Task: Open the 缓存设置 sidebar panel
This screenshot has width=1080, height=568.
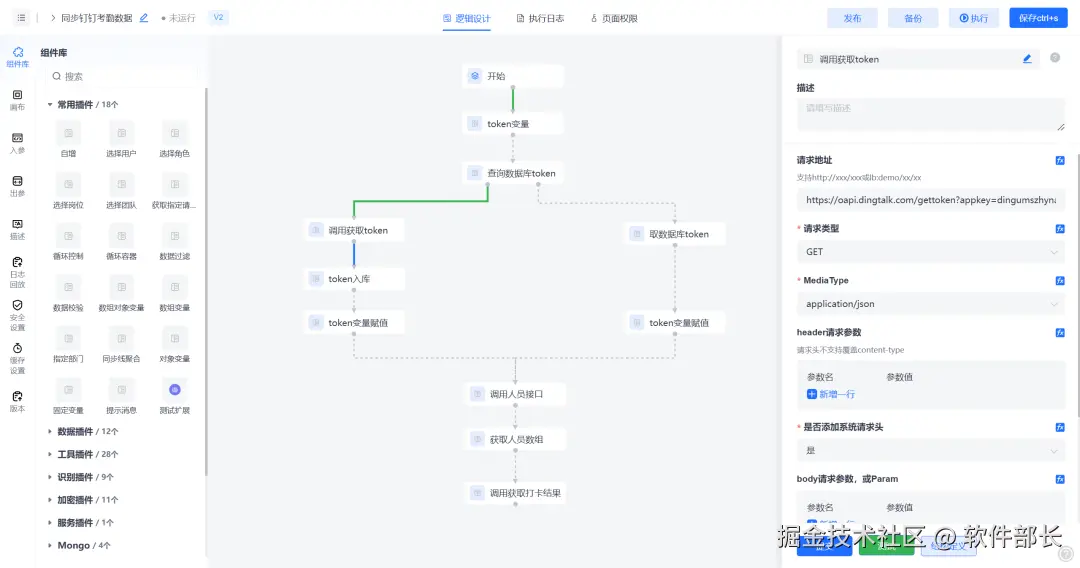Action: tap(17, 357)
